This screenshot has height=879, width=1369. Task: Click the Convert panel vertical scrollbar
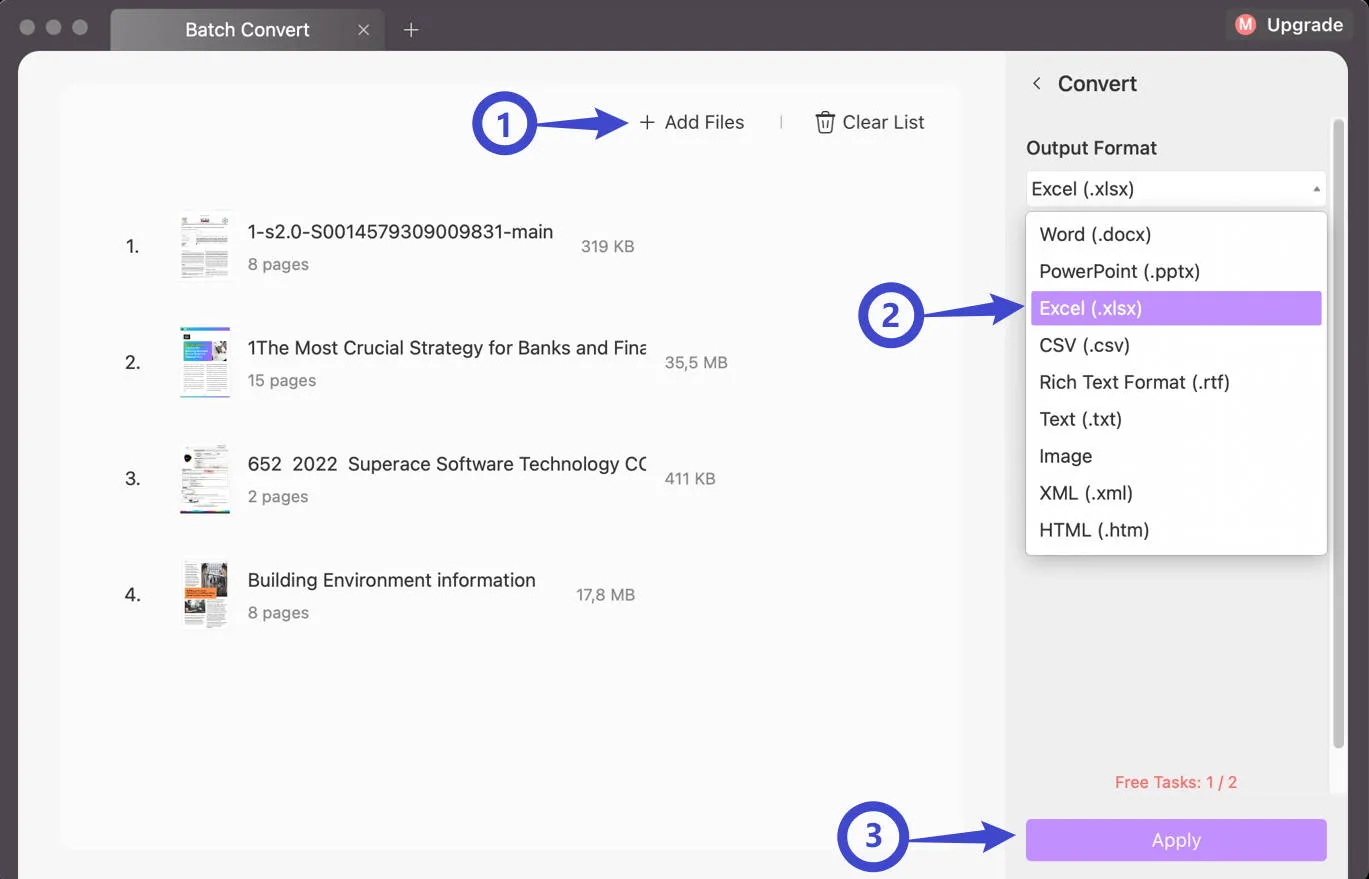click(1338, 434)
